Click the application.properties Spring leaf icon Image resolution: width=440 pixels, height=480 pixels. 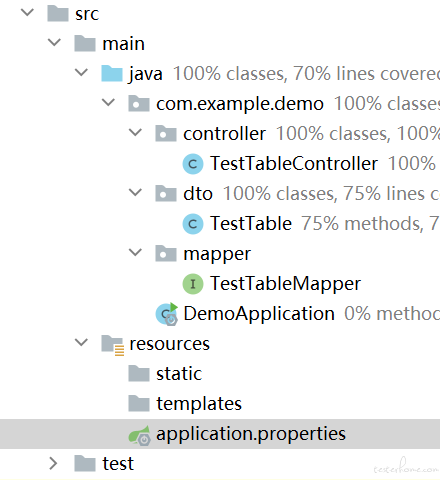(140, 435)
